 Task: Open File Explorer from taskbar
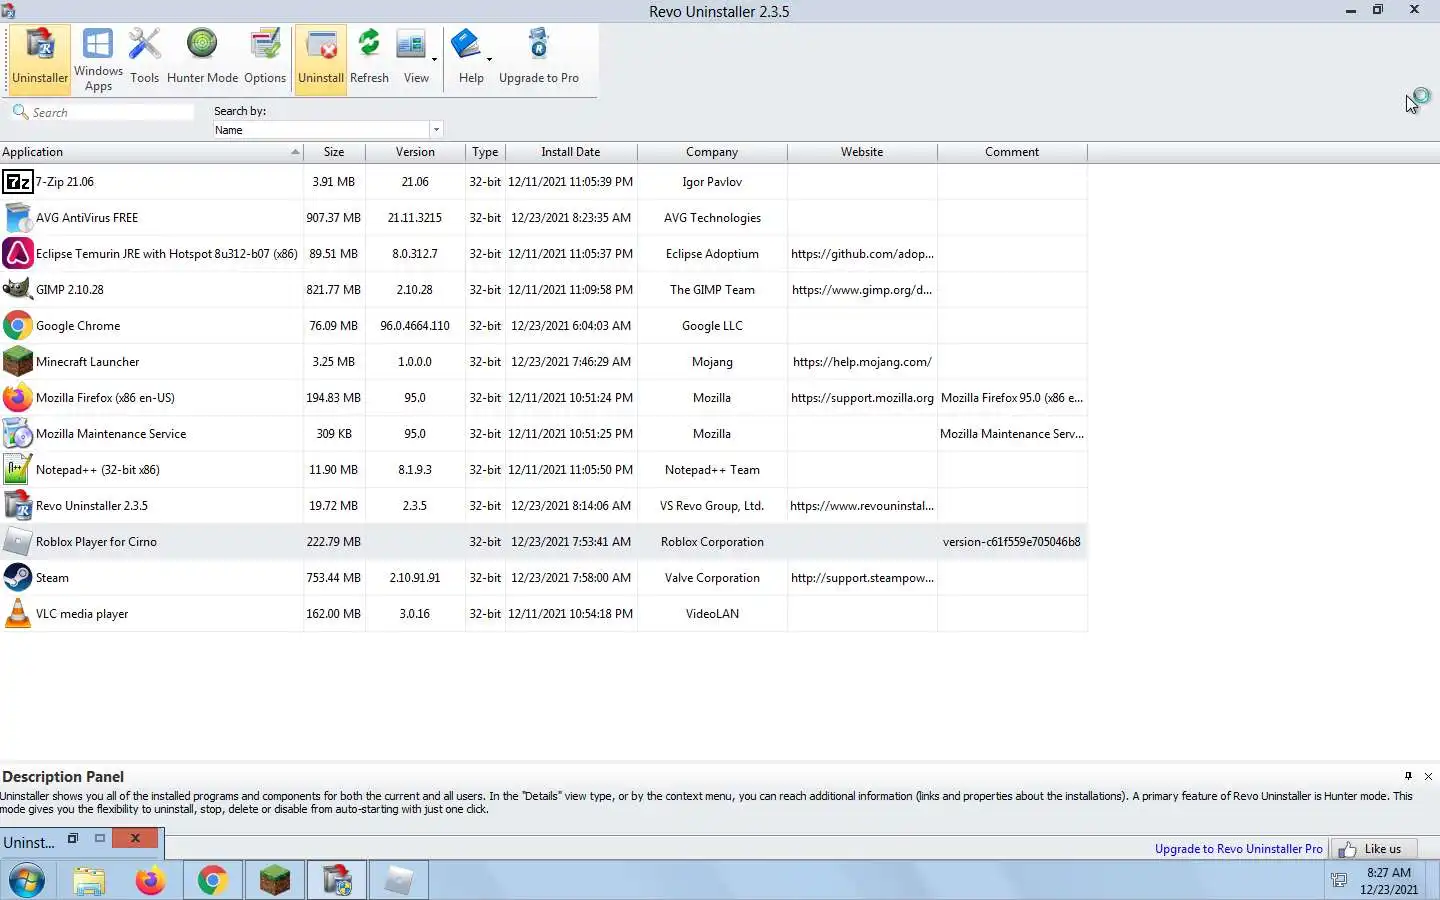click(x=89, y=881)
